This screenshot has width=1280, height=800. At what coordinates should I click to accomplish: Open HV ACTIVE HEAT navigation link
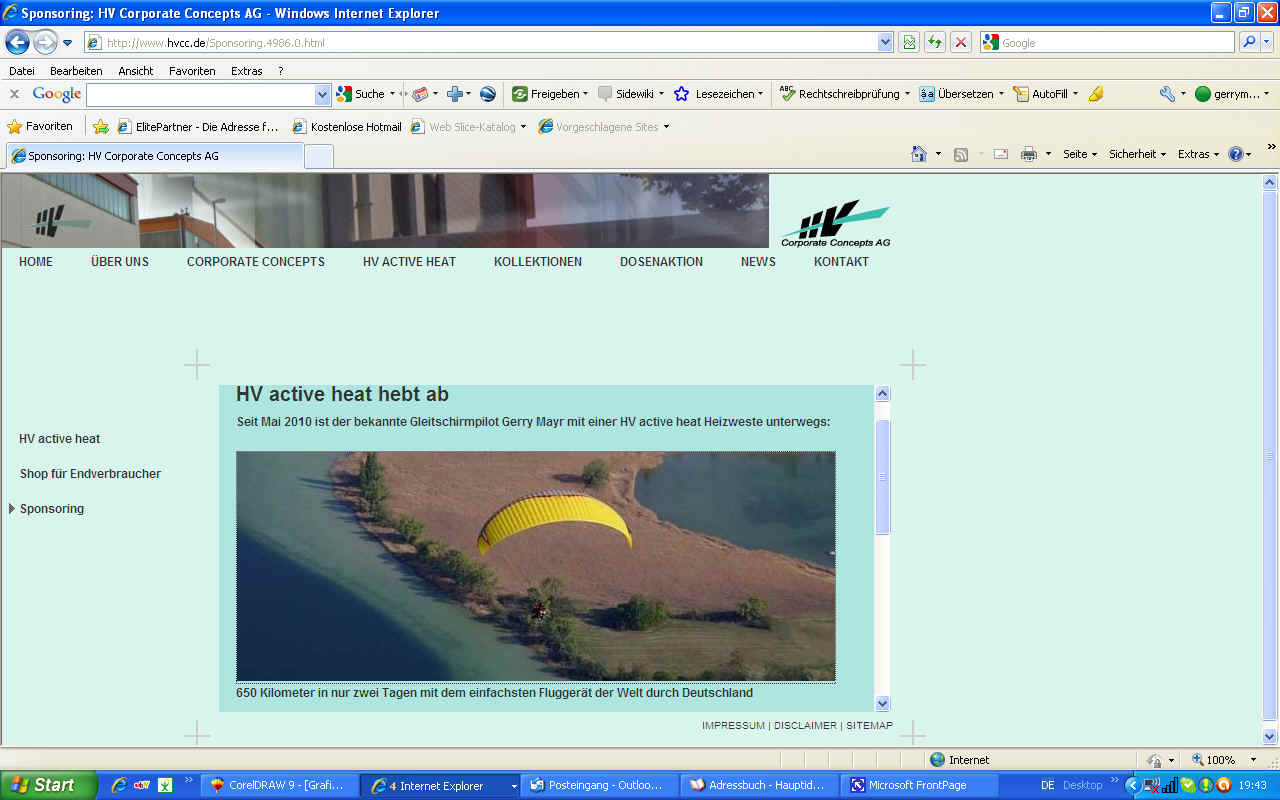[409, 262]
